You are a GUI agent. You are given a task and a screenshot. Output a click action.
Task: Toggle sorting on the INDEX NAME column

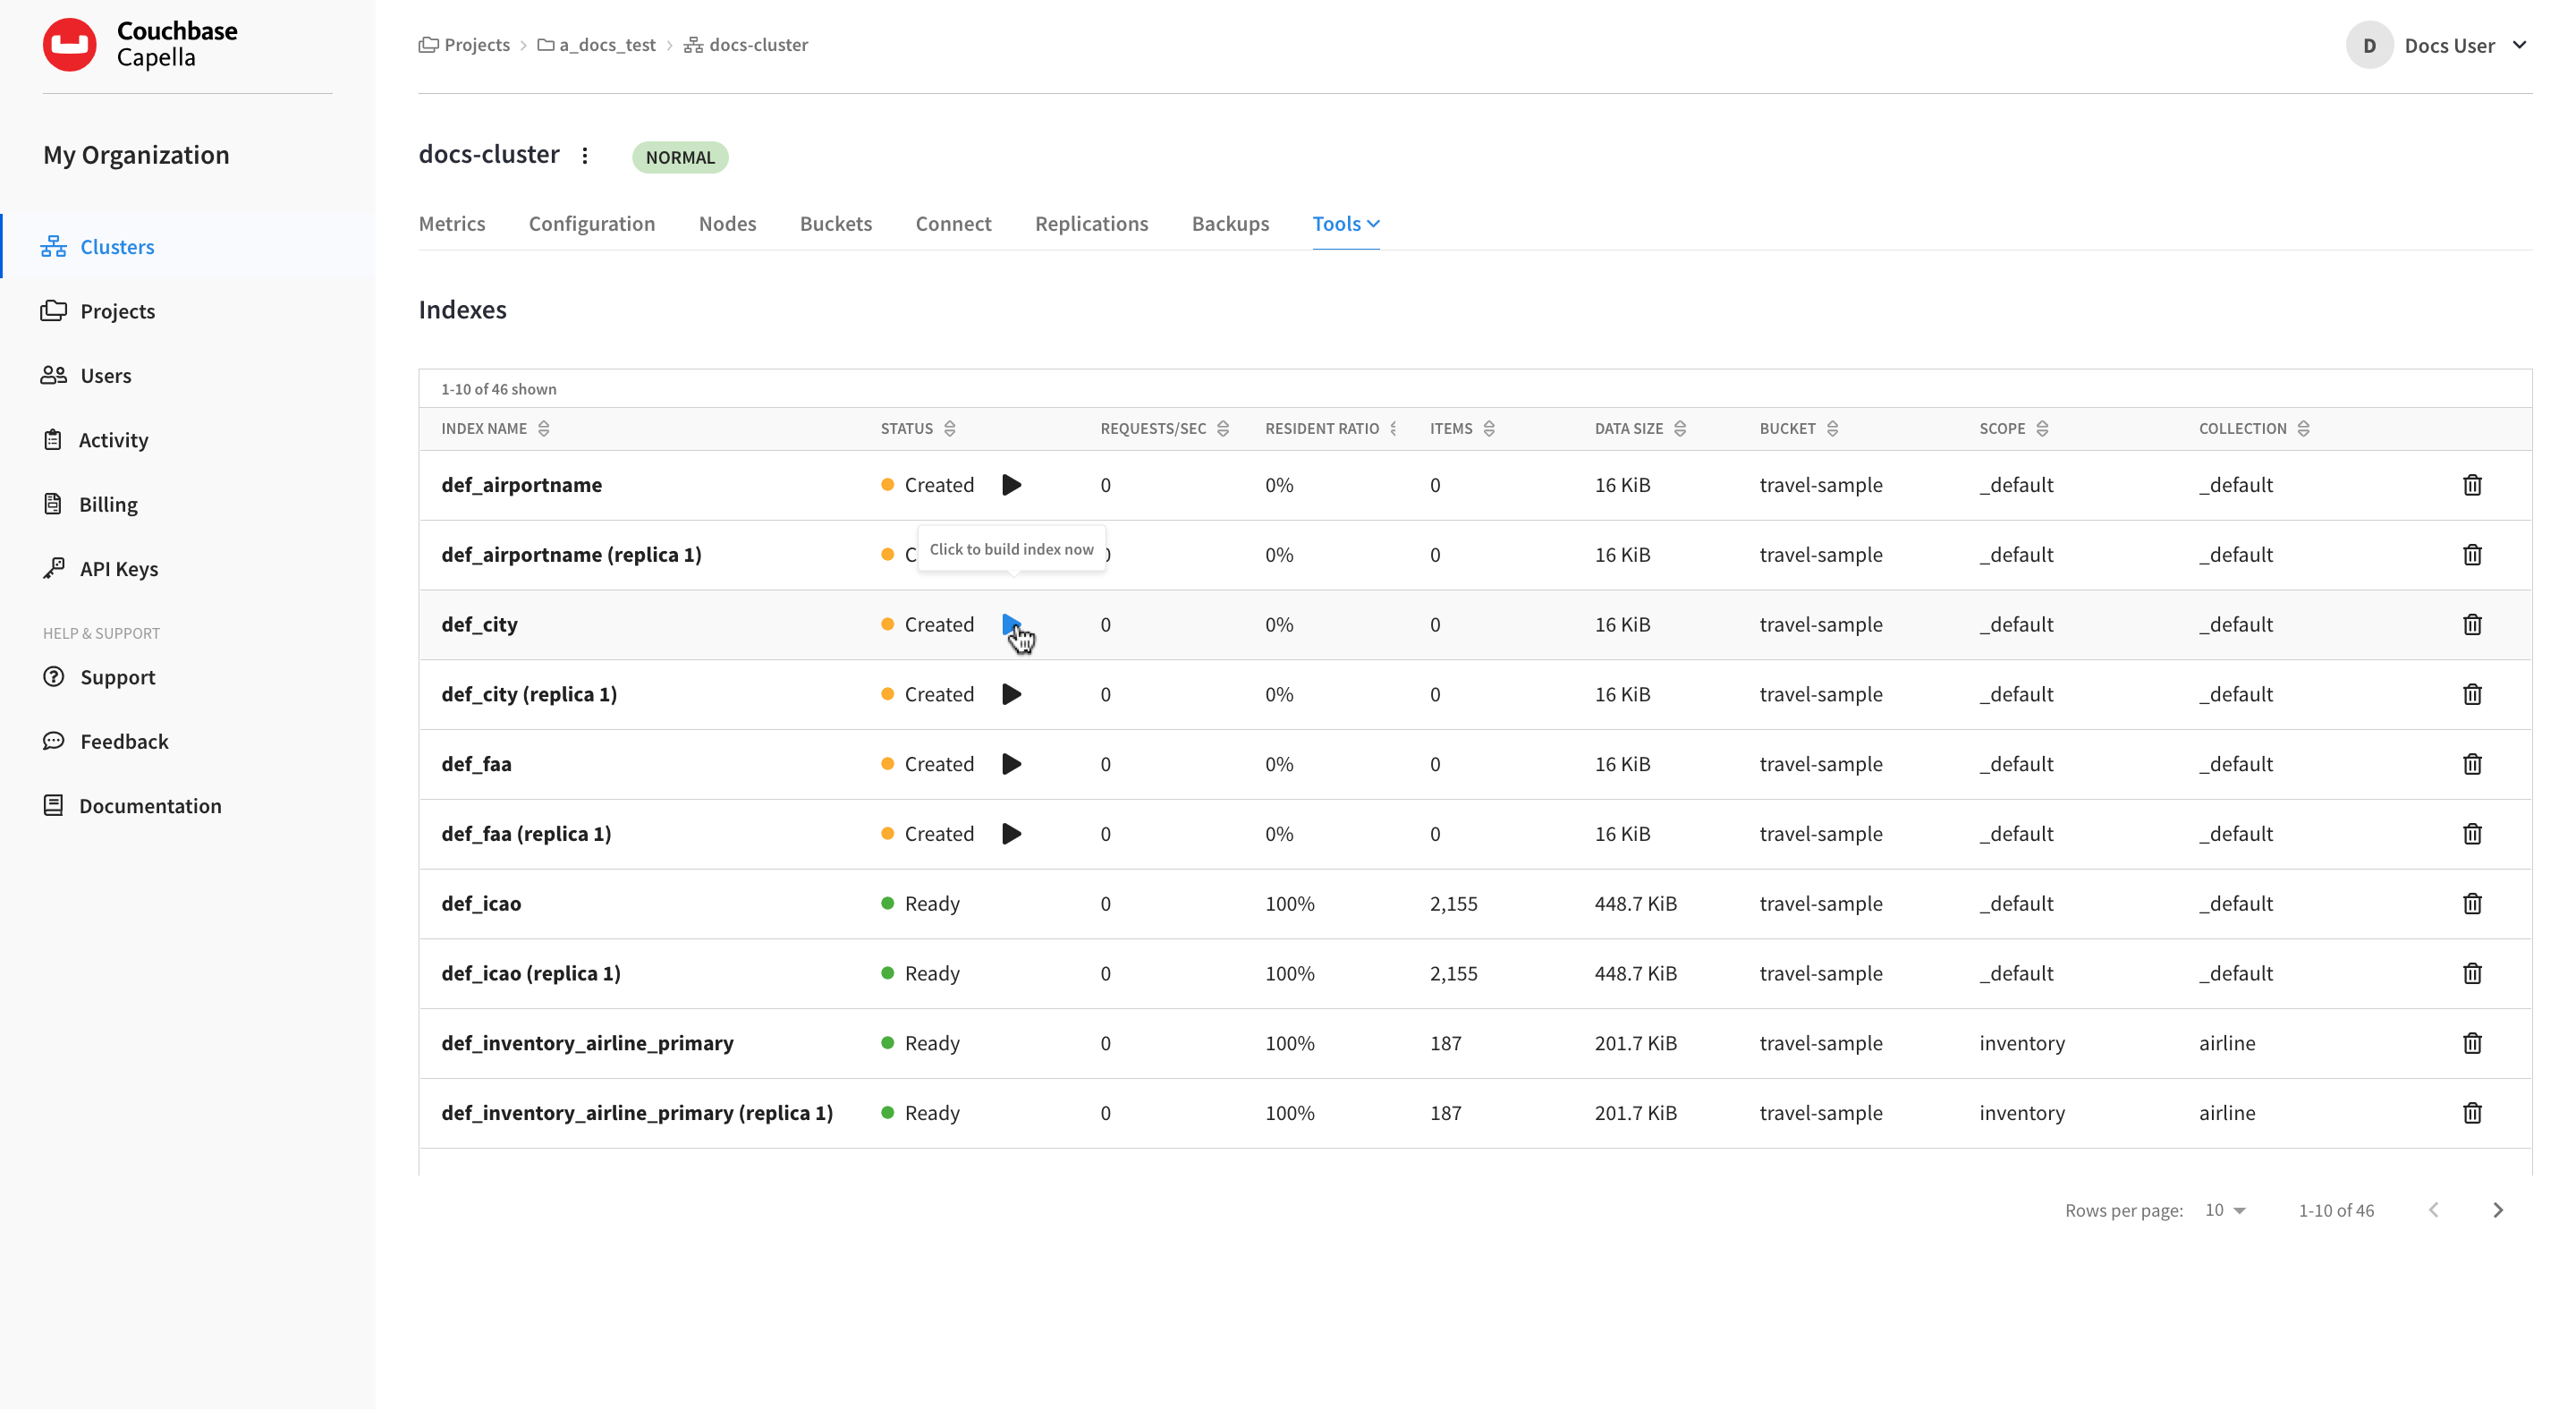pyautogui.click(x=545, y=428)
